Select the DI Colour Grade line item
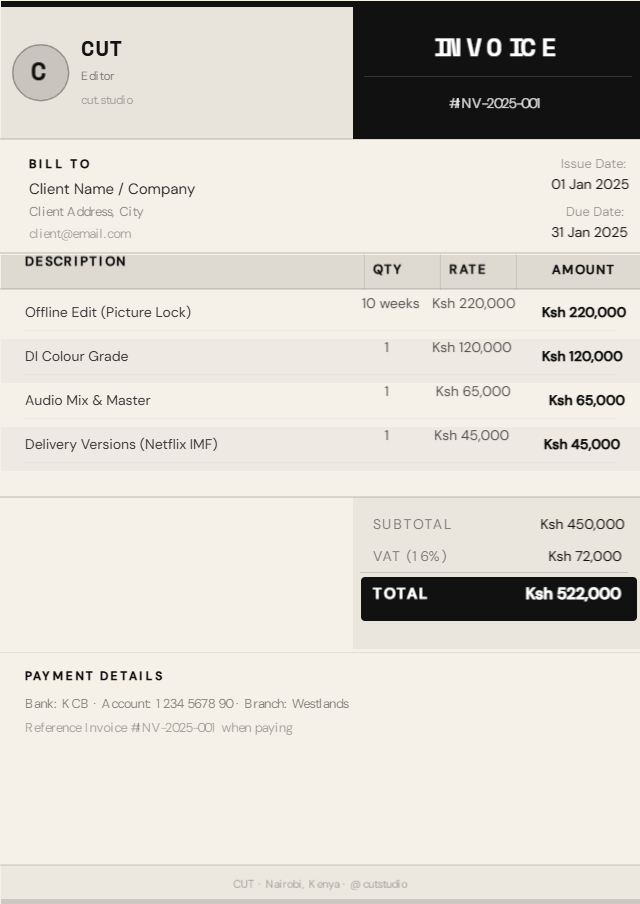 pyautogui.click(x=77, y=356)
